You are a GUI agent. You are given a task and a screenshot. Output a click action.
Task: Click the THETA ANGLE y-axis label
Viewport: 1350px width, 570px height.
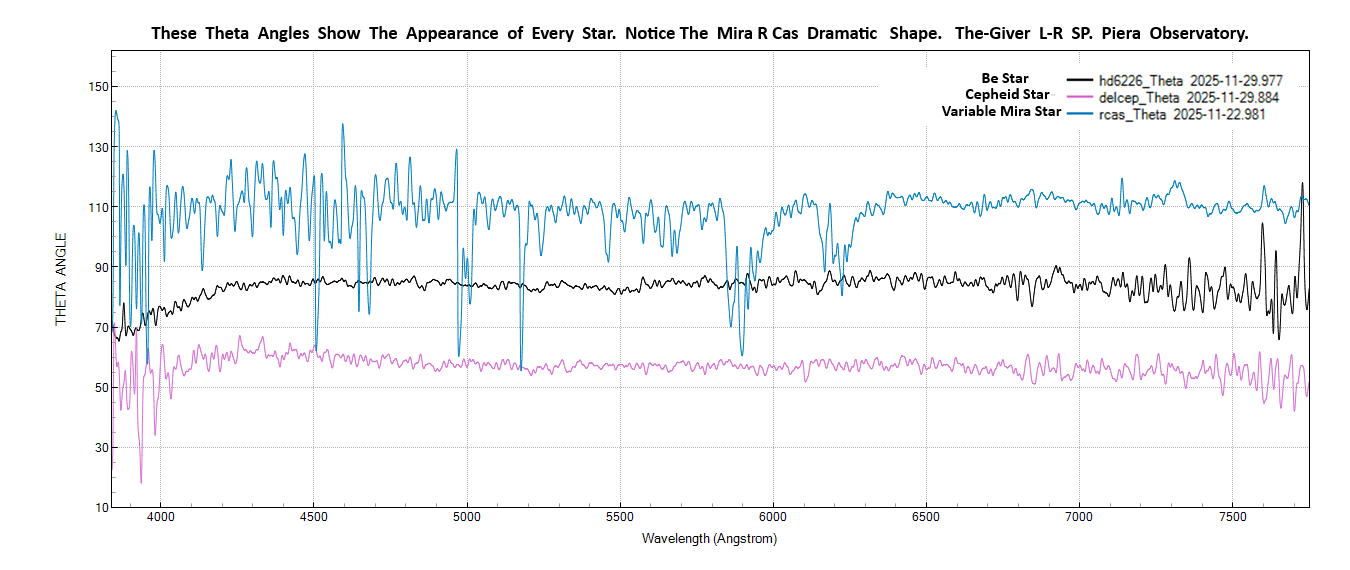pos(61,278)
